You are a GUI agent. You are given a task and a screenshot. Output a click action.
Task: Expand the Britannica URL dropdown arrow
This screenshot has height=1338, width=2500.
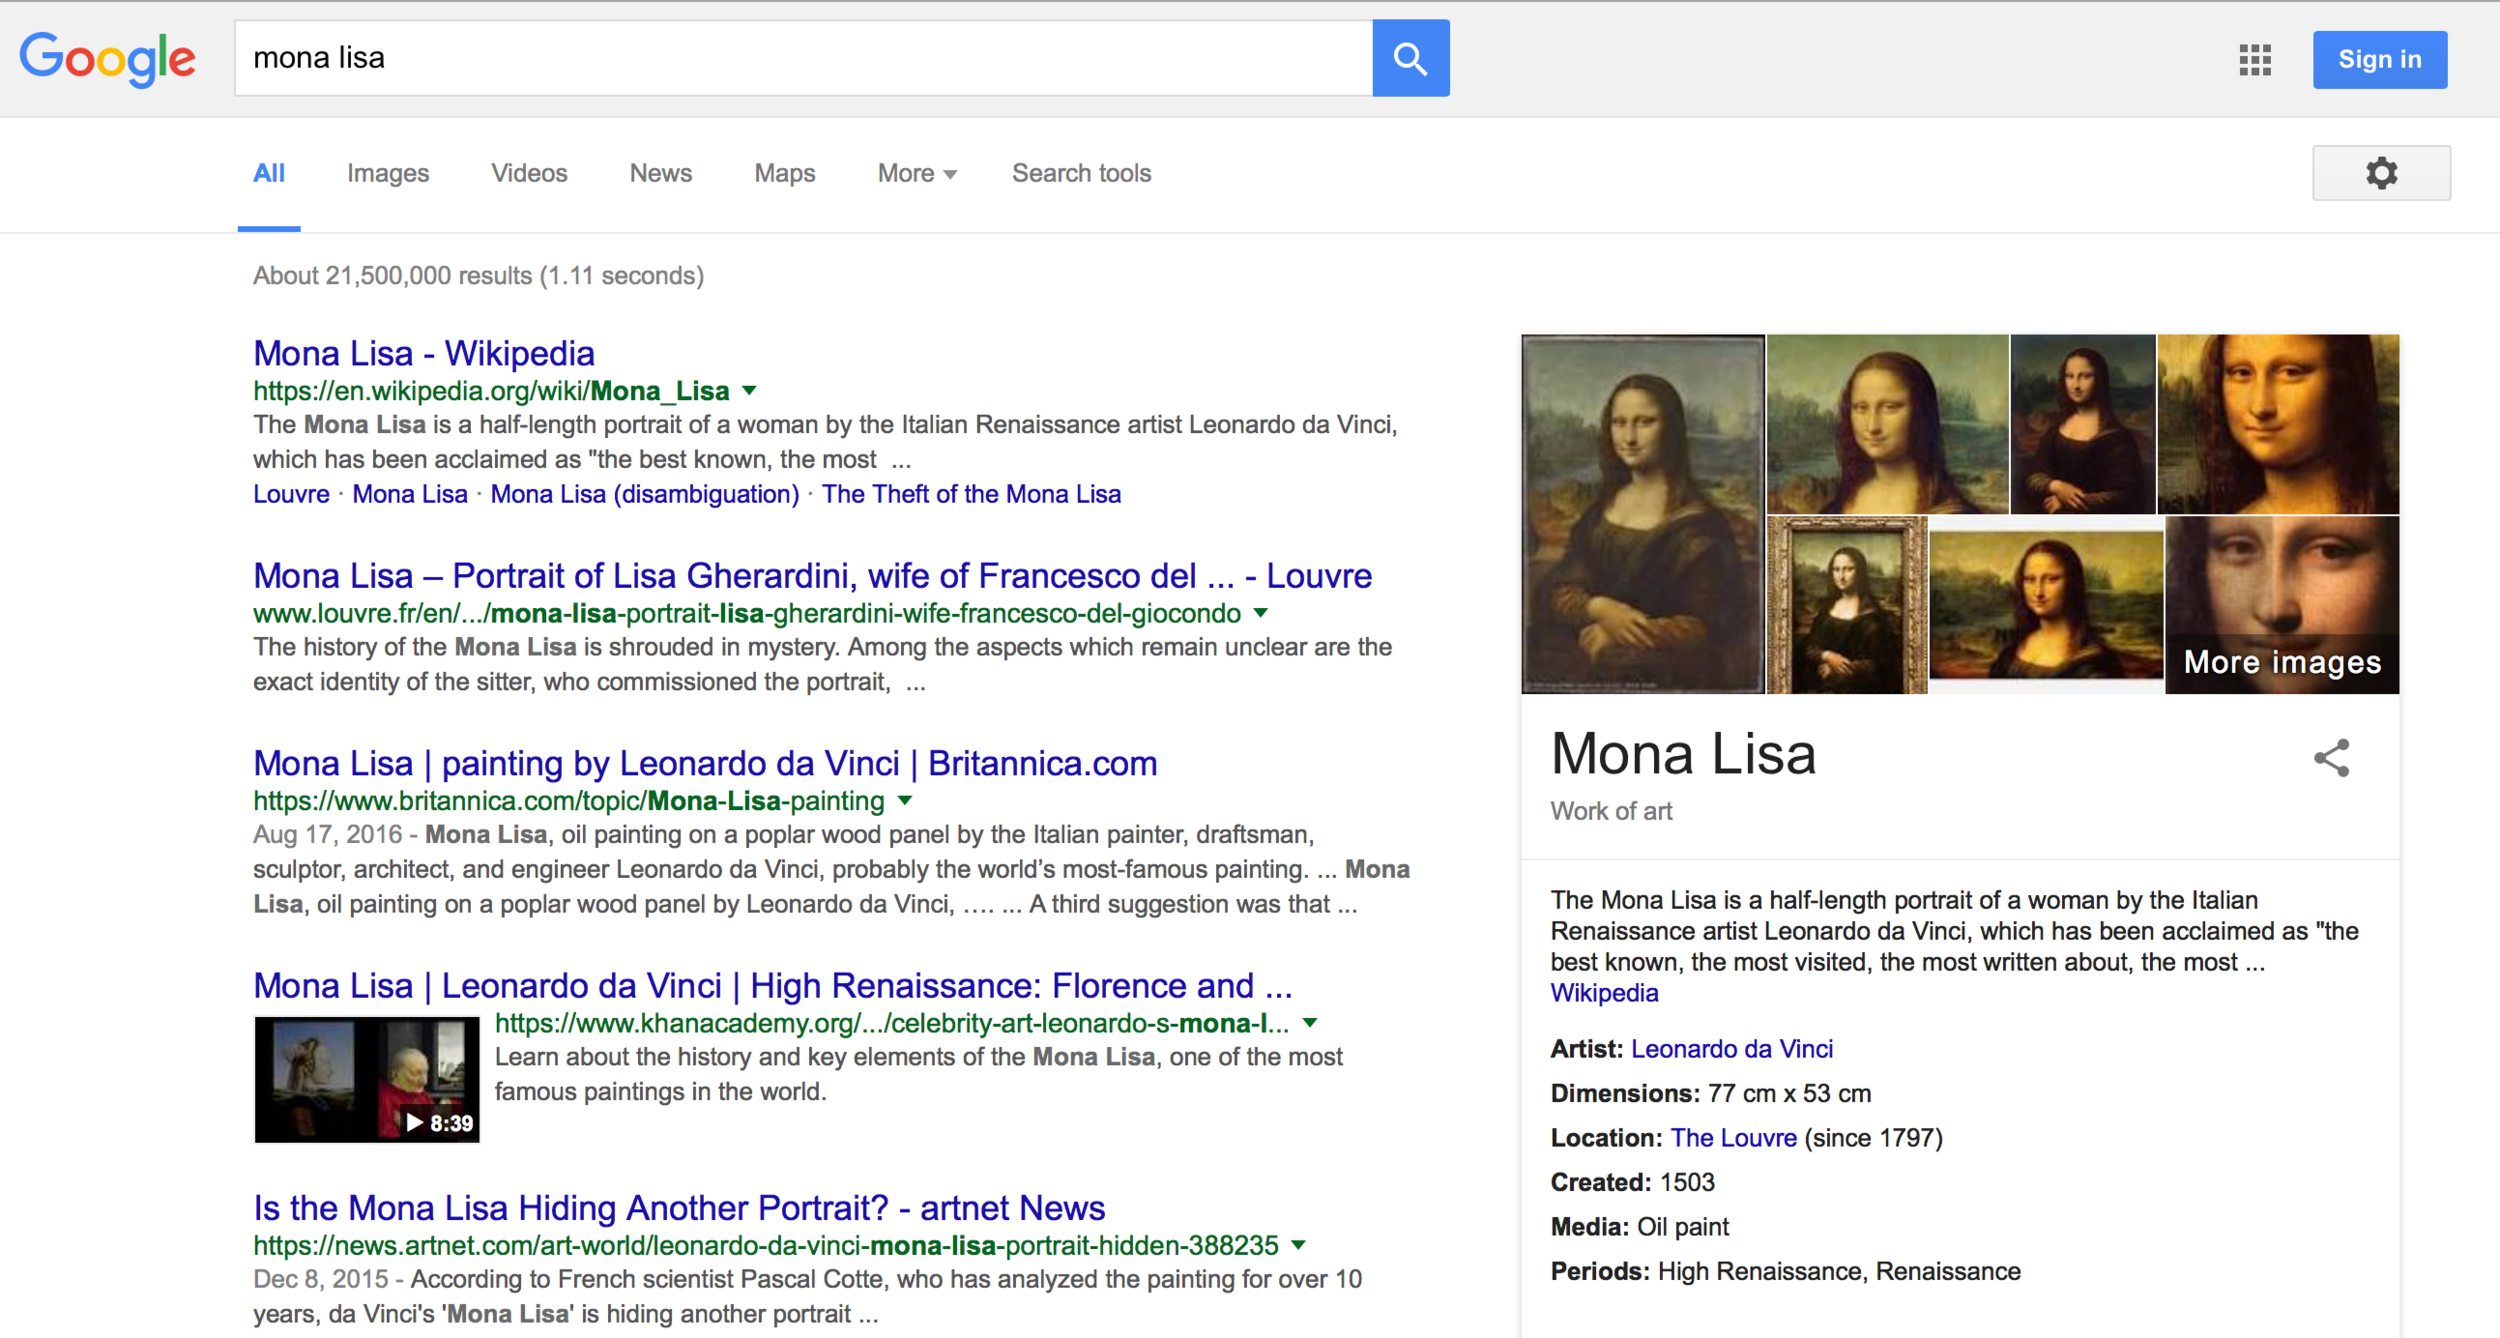click(x=905, y=800)
